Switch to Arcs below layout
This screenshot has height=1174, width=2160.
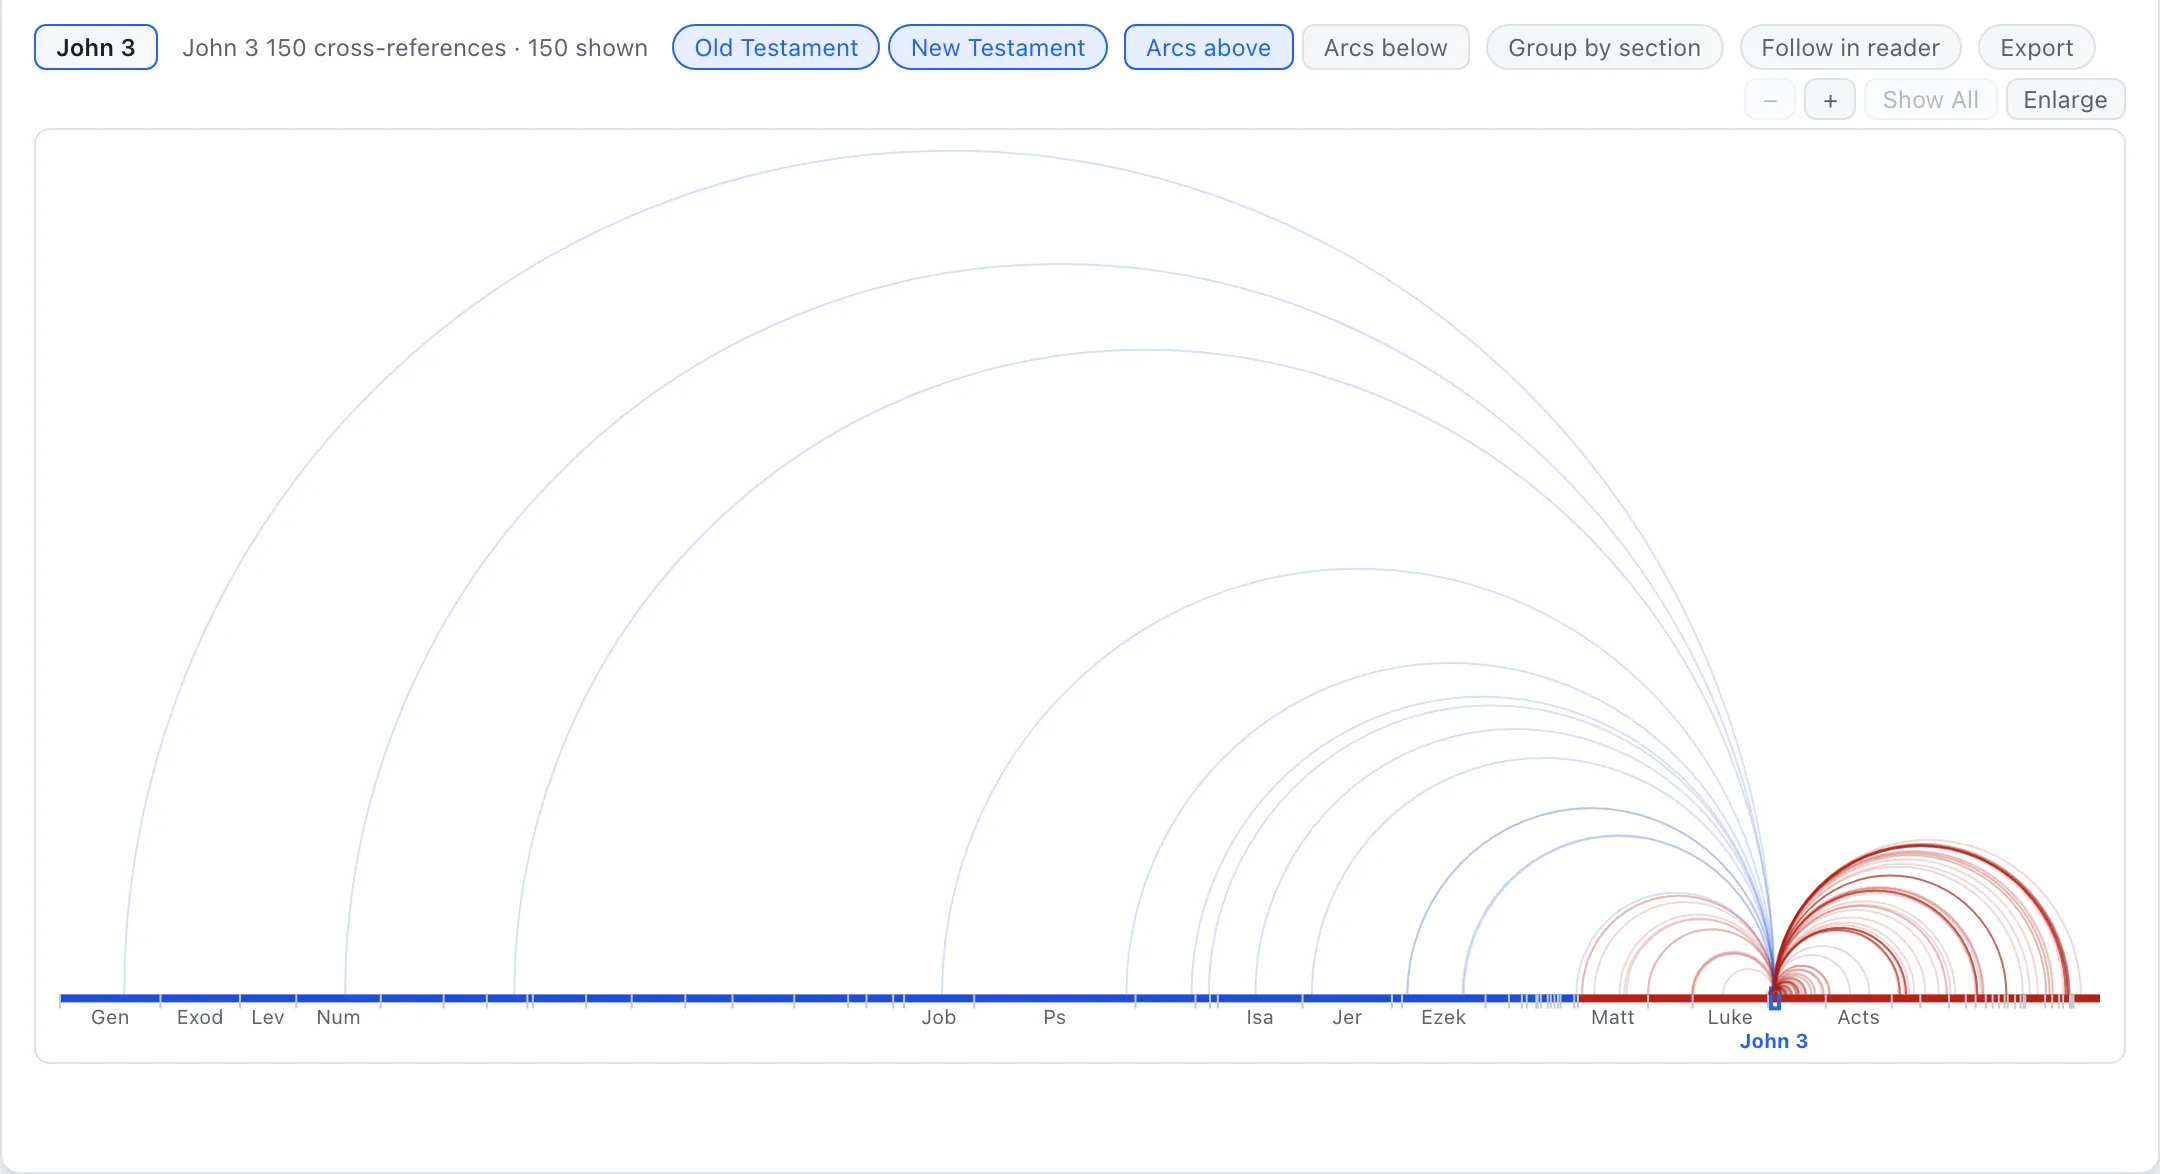point(1385,47)
